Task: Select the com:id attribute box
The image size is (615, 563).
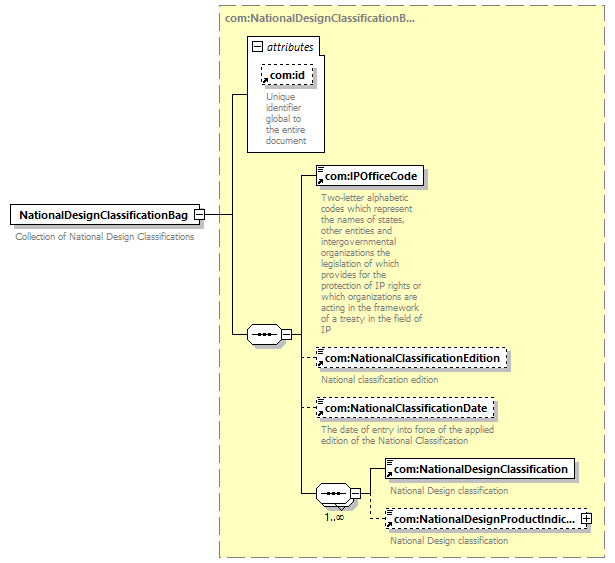Action: (285, 75)
